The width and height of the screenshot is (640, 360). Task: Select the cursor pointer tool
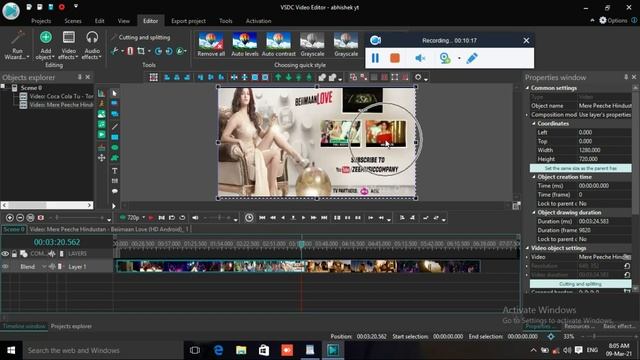115,93
